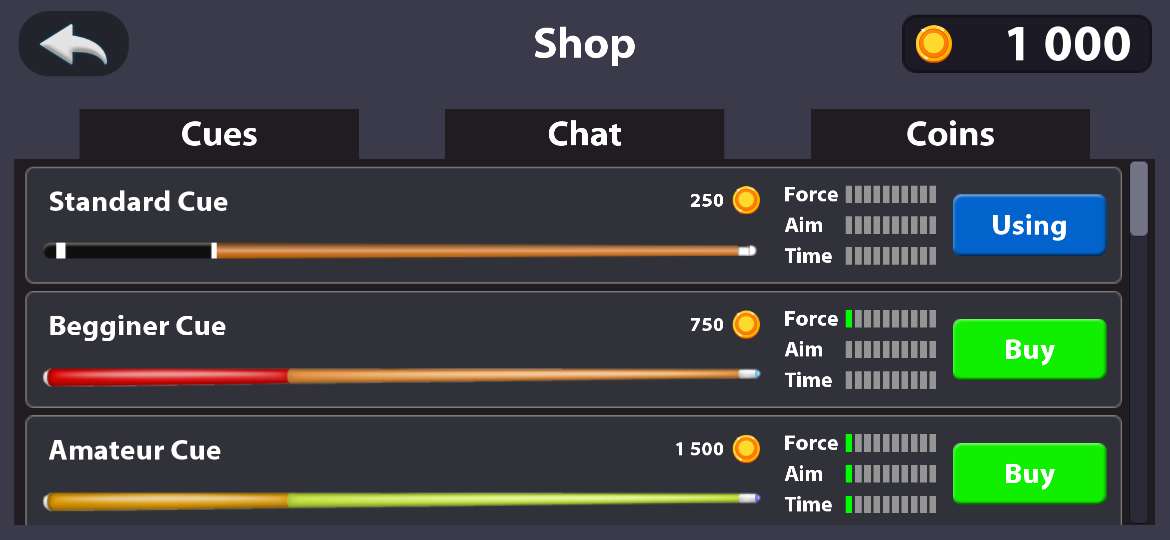Buy the Amateur Cue

[1029, 473]
